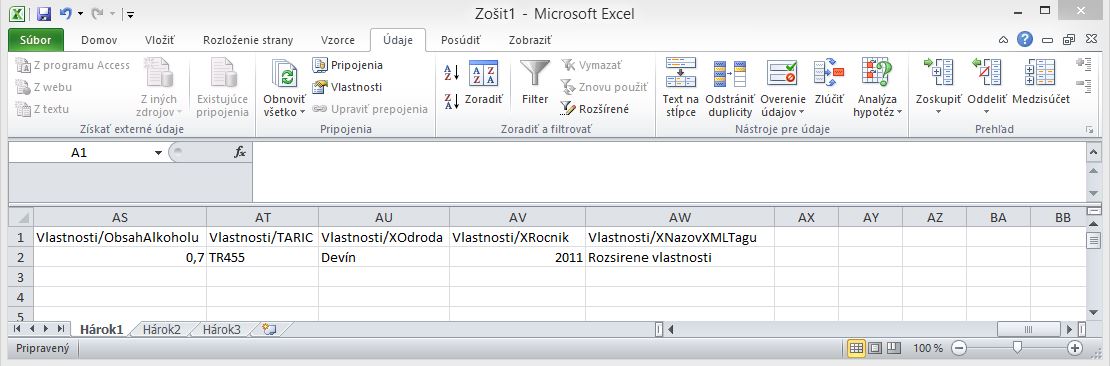Sort descending with the Z-A icon

click(x=452, y=101)
